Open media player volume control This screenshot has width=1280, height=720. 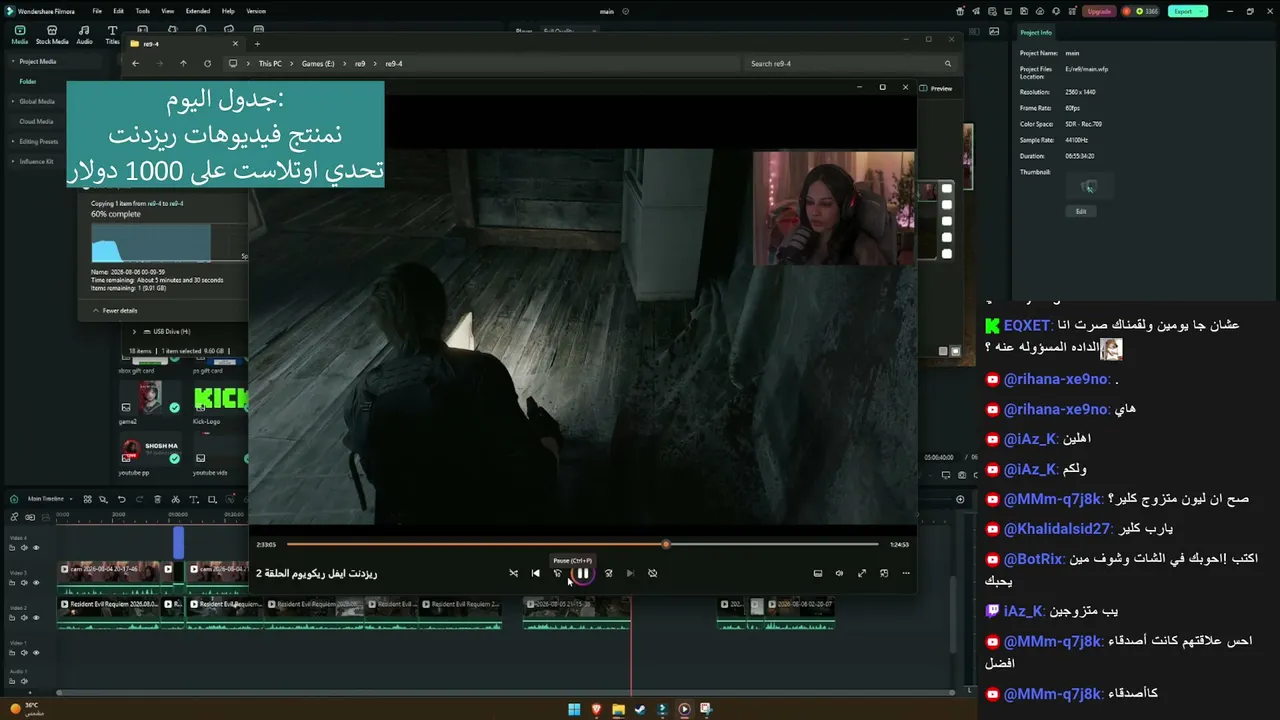pos(839,573)
